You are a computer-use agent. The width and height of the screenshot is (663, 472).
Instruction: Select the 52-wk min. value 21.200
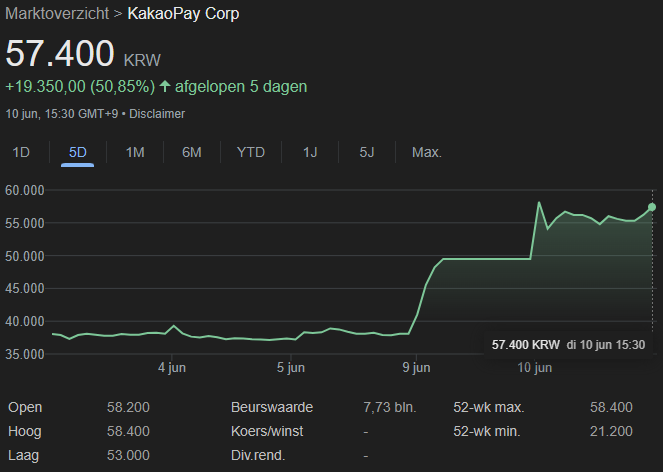tap(611, 431)
